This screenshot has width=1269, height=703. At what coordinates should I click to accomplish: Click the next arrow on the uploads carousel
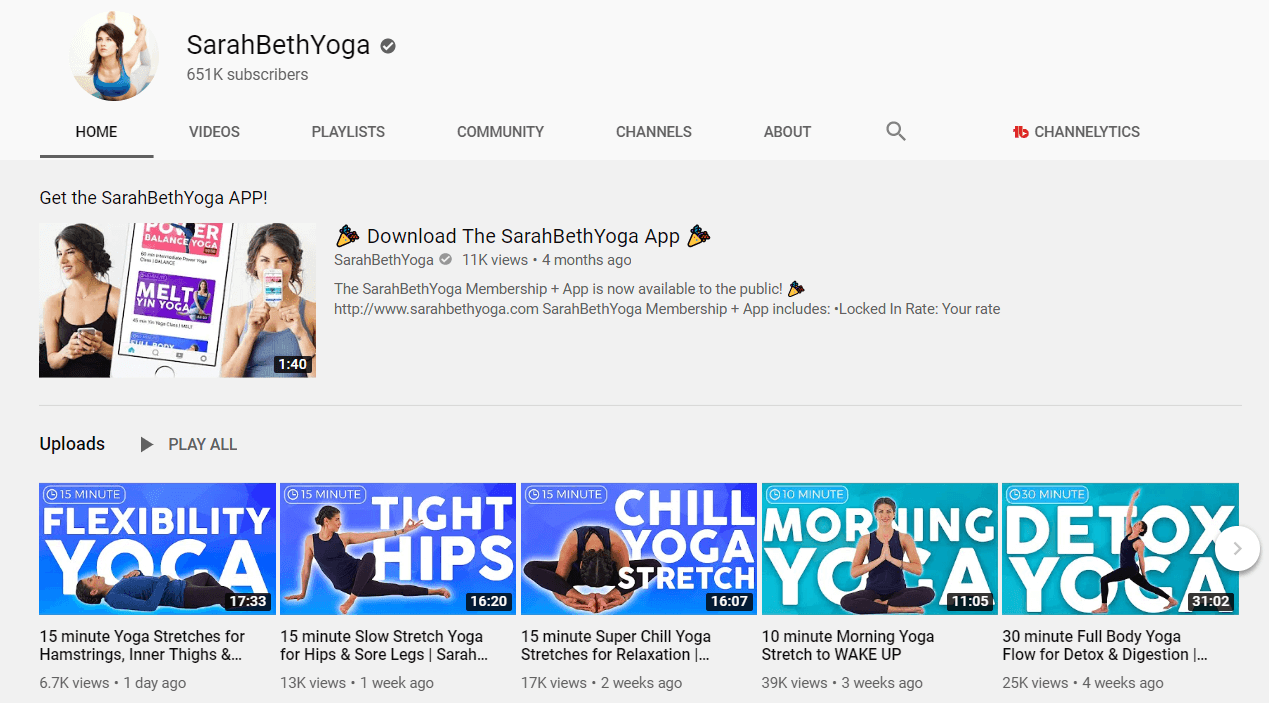point(1238,548)
